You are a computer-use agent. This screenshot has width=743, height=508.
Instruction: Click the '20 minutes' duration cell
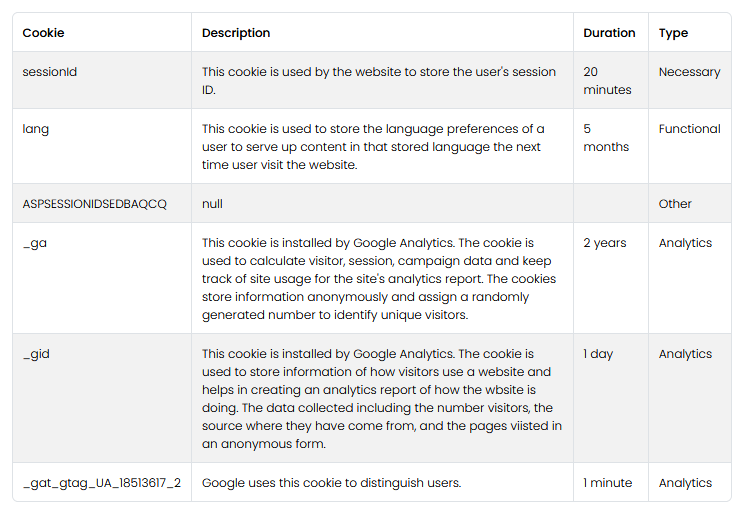coord(607,81)
